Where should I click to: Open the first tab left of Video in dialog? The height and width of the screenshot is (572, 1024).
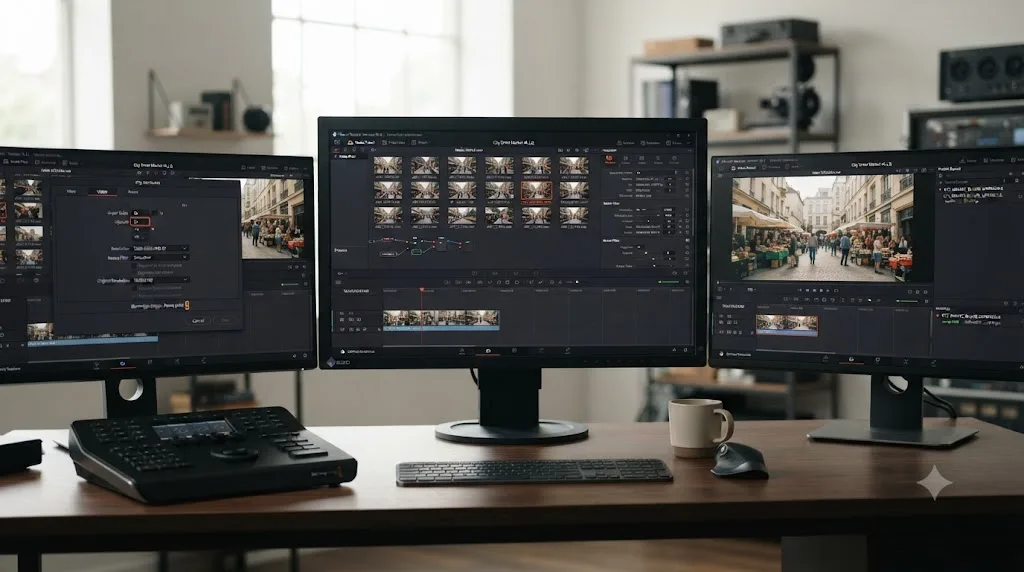(x=71, y=191)
